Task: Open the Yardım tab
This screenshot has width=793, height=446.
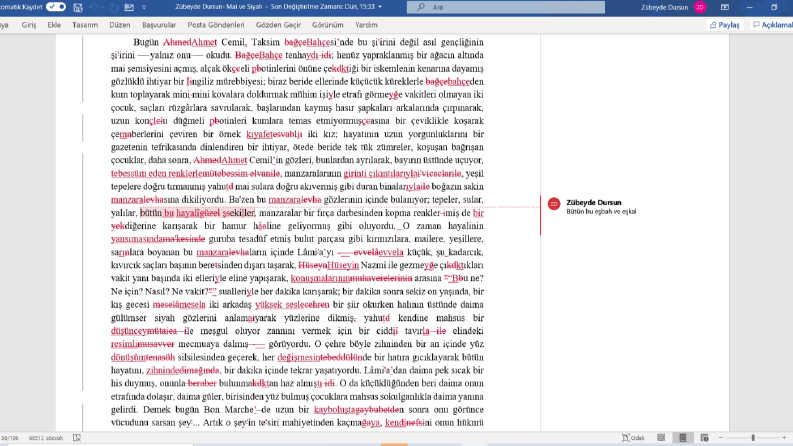Action: click(366, 25)
